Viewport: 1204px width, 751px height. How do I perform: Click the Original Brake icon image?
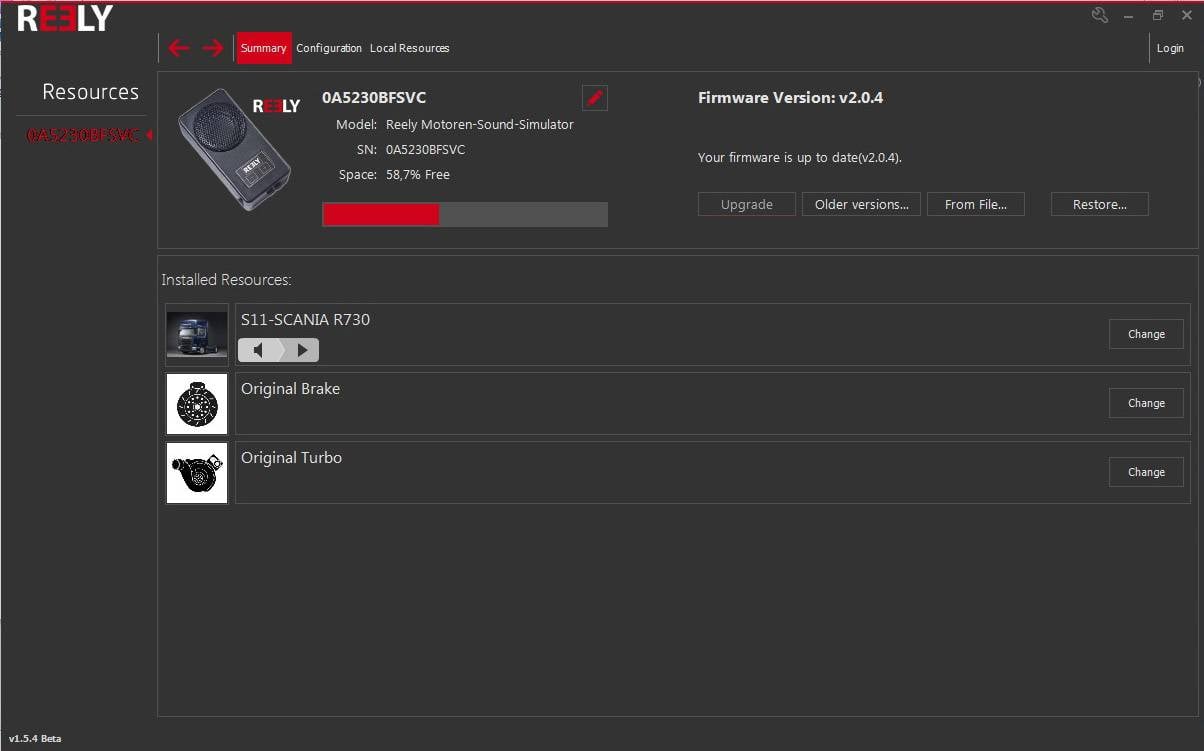[x=196, y=403]
